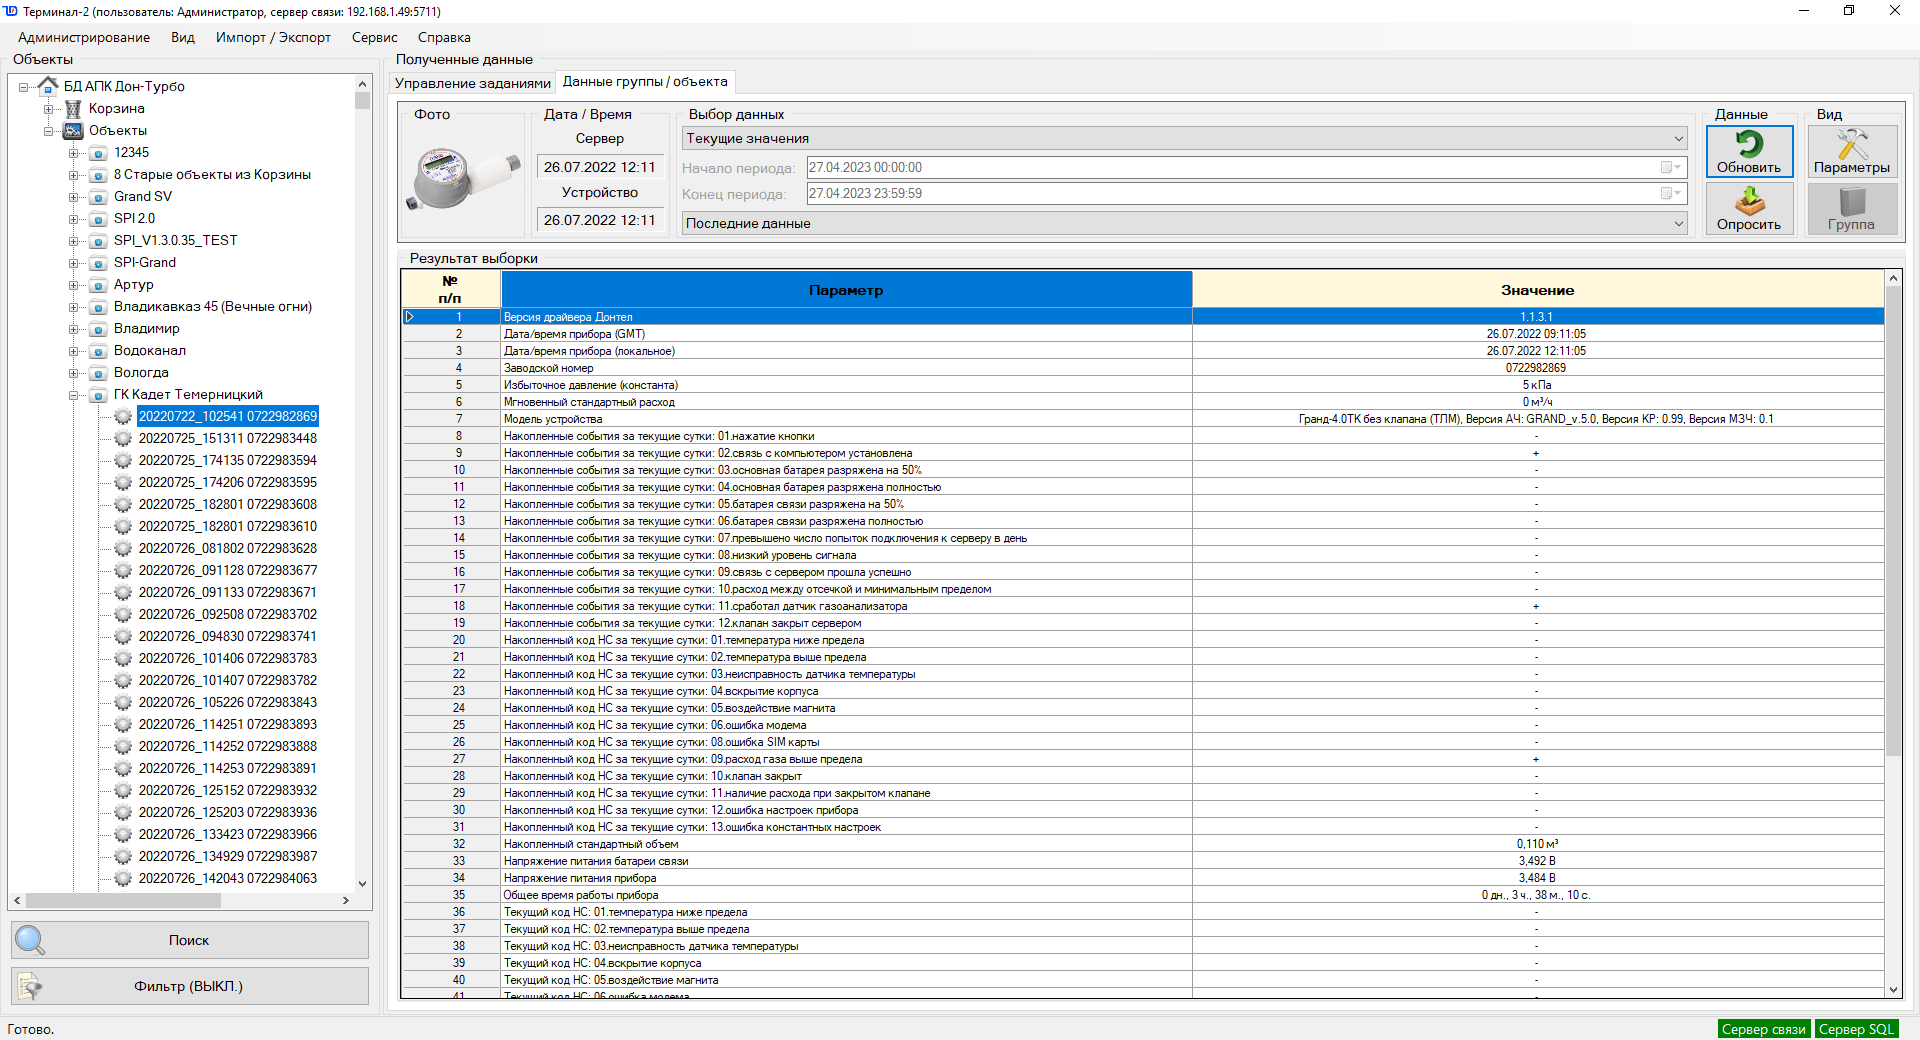Open the Импорт / Экспорт menu

[273, 37]
